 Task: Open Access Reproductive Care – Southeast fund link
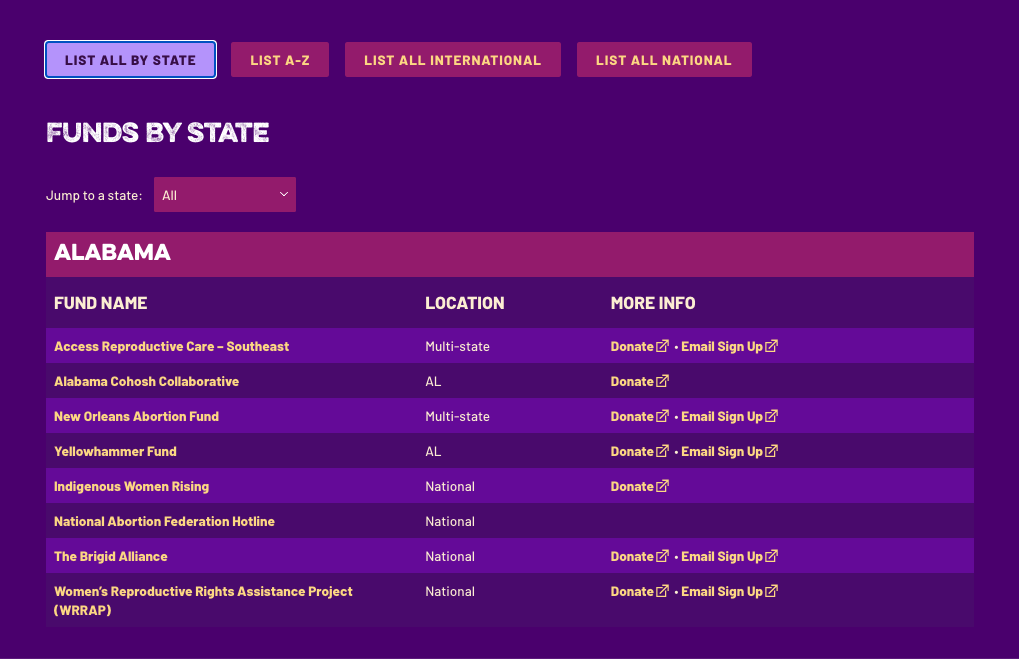[172, 346]
